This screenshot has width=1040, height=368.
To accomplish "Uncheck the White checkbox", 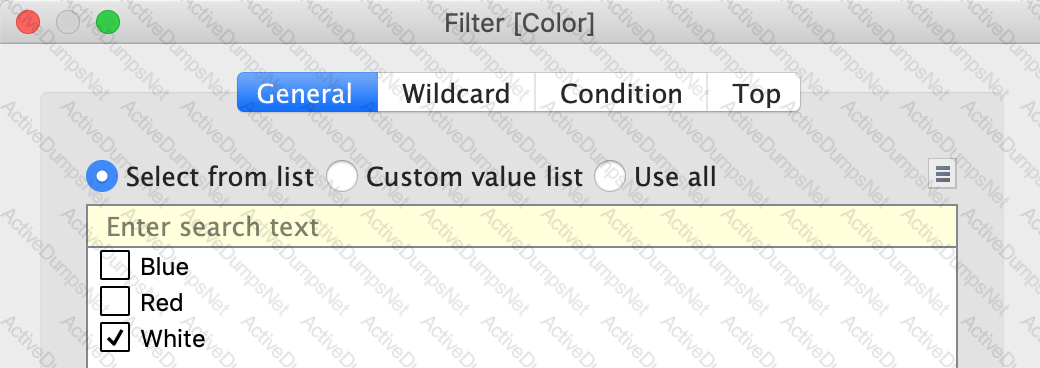I will [115, 337].
